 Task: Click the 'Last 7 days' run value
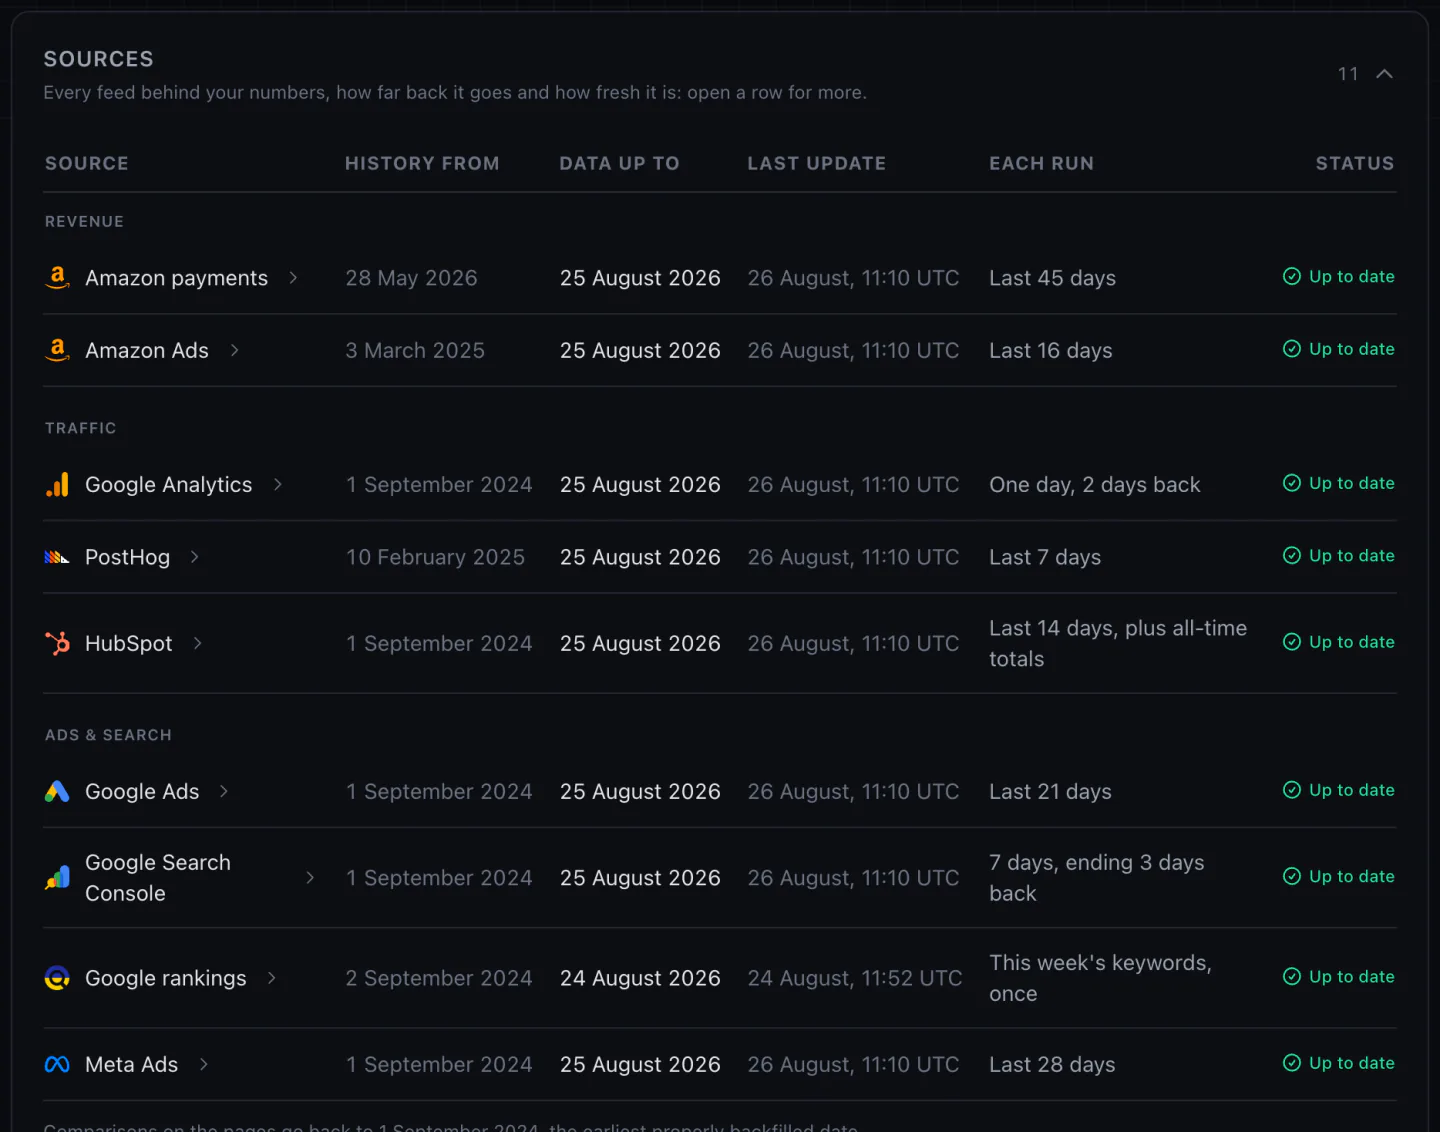[1045, 557]
